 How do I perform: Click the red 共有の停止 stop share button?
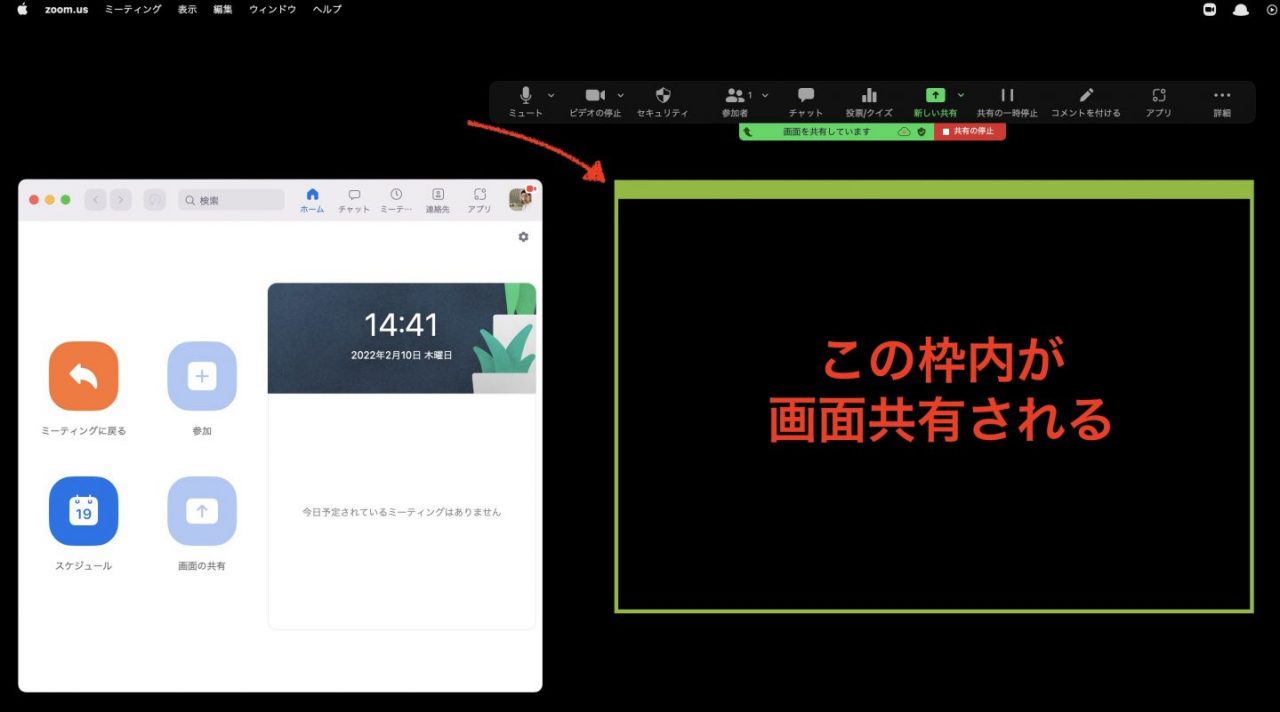click(969, 132)
